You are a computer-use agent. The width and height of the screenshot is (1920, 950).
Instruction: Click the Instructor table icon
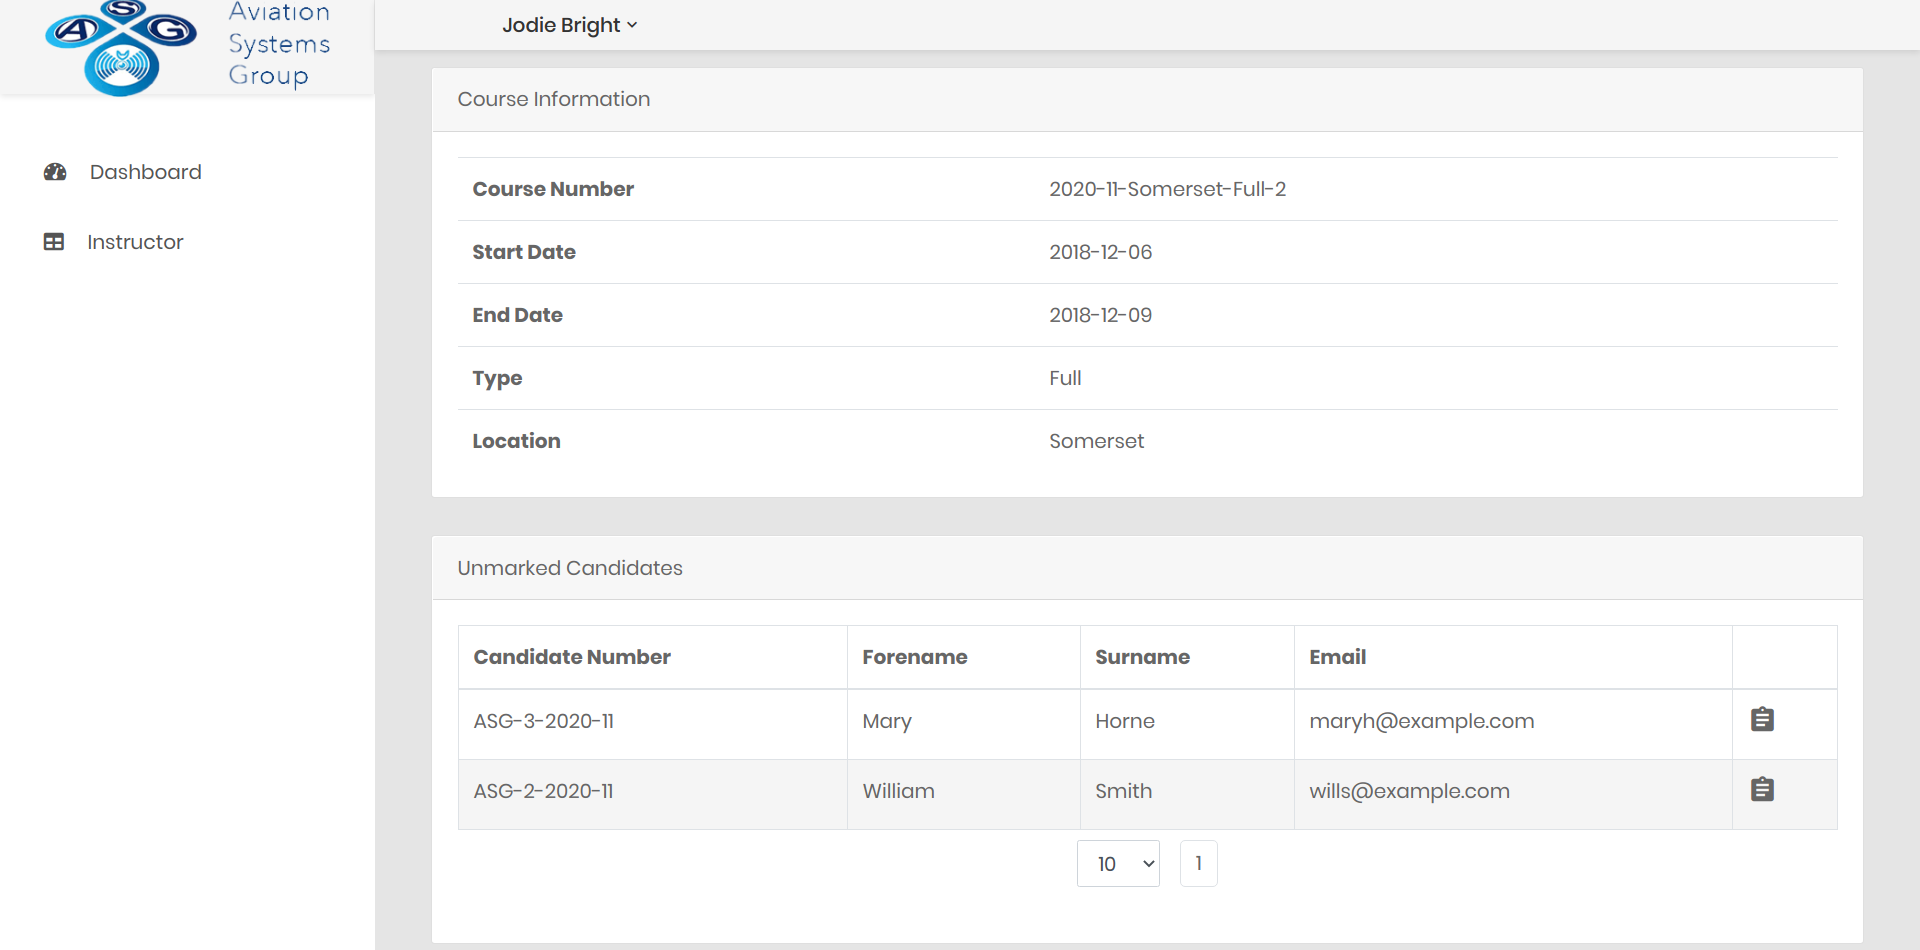pyautogui.click(x=54, y=242)
